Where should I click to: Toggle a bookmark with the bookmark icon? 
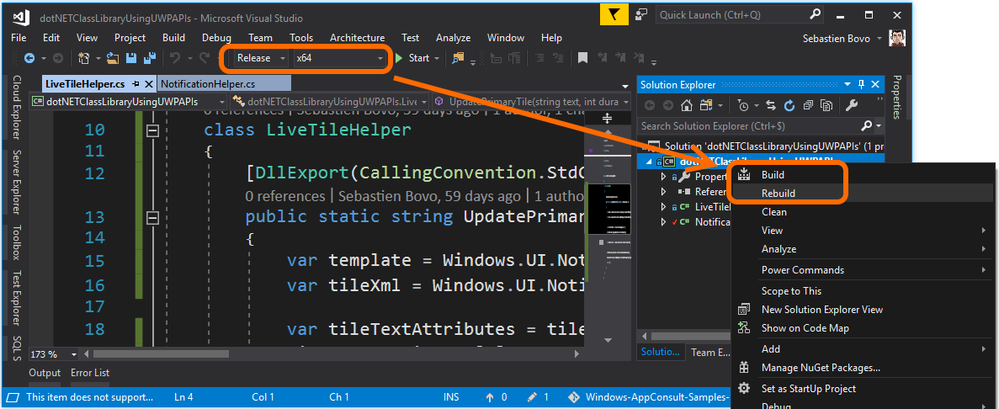582,58
